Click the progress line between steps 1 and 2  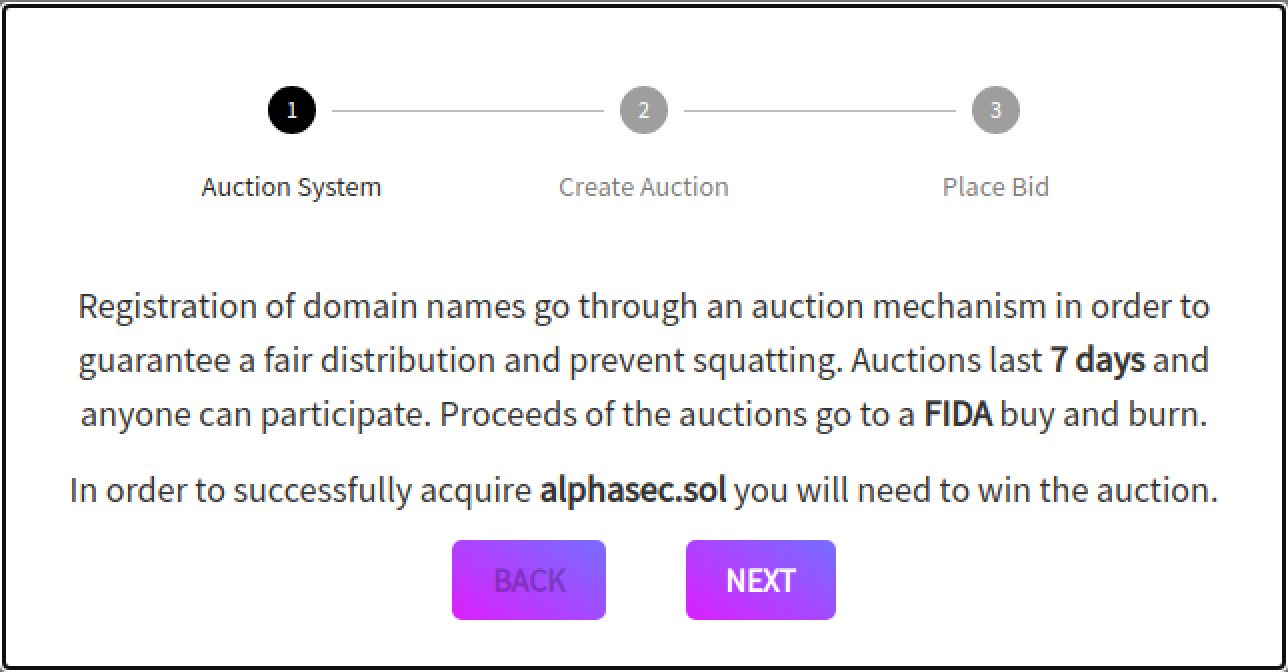468,110
